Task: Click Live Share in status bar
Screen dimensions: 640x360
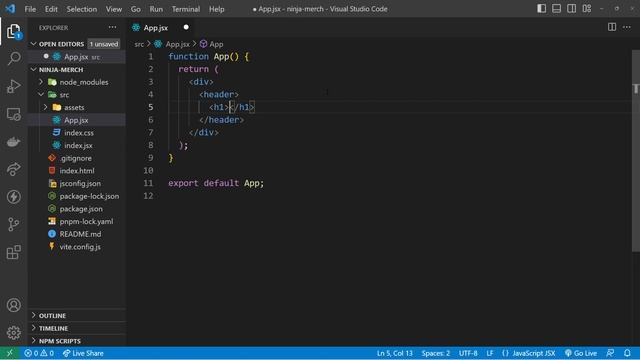Action: (83, 353)
